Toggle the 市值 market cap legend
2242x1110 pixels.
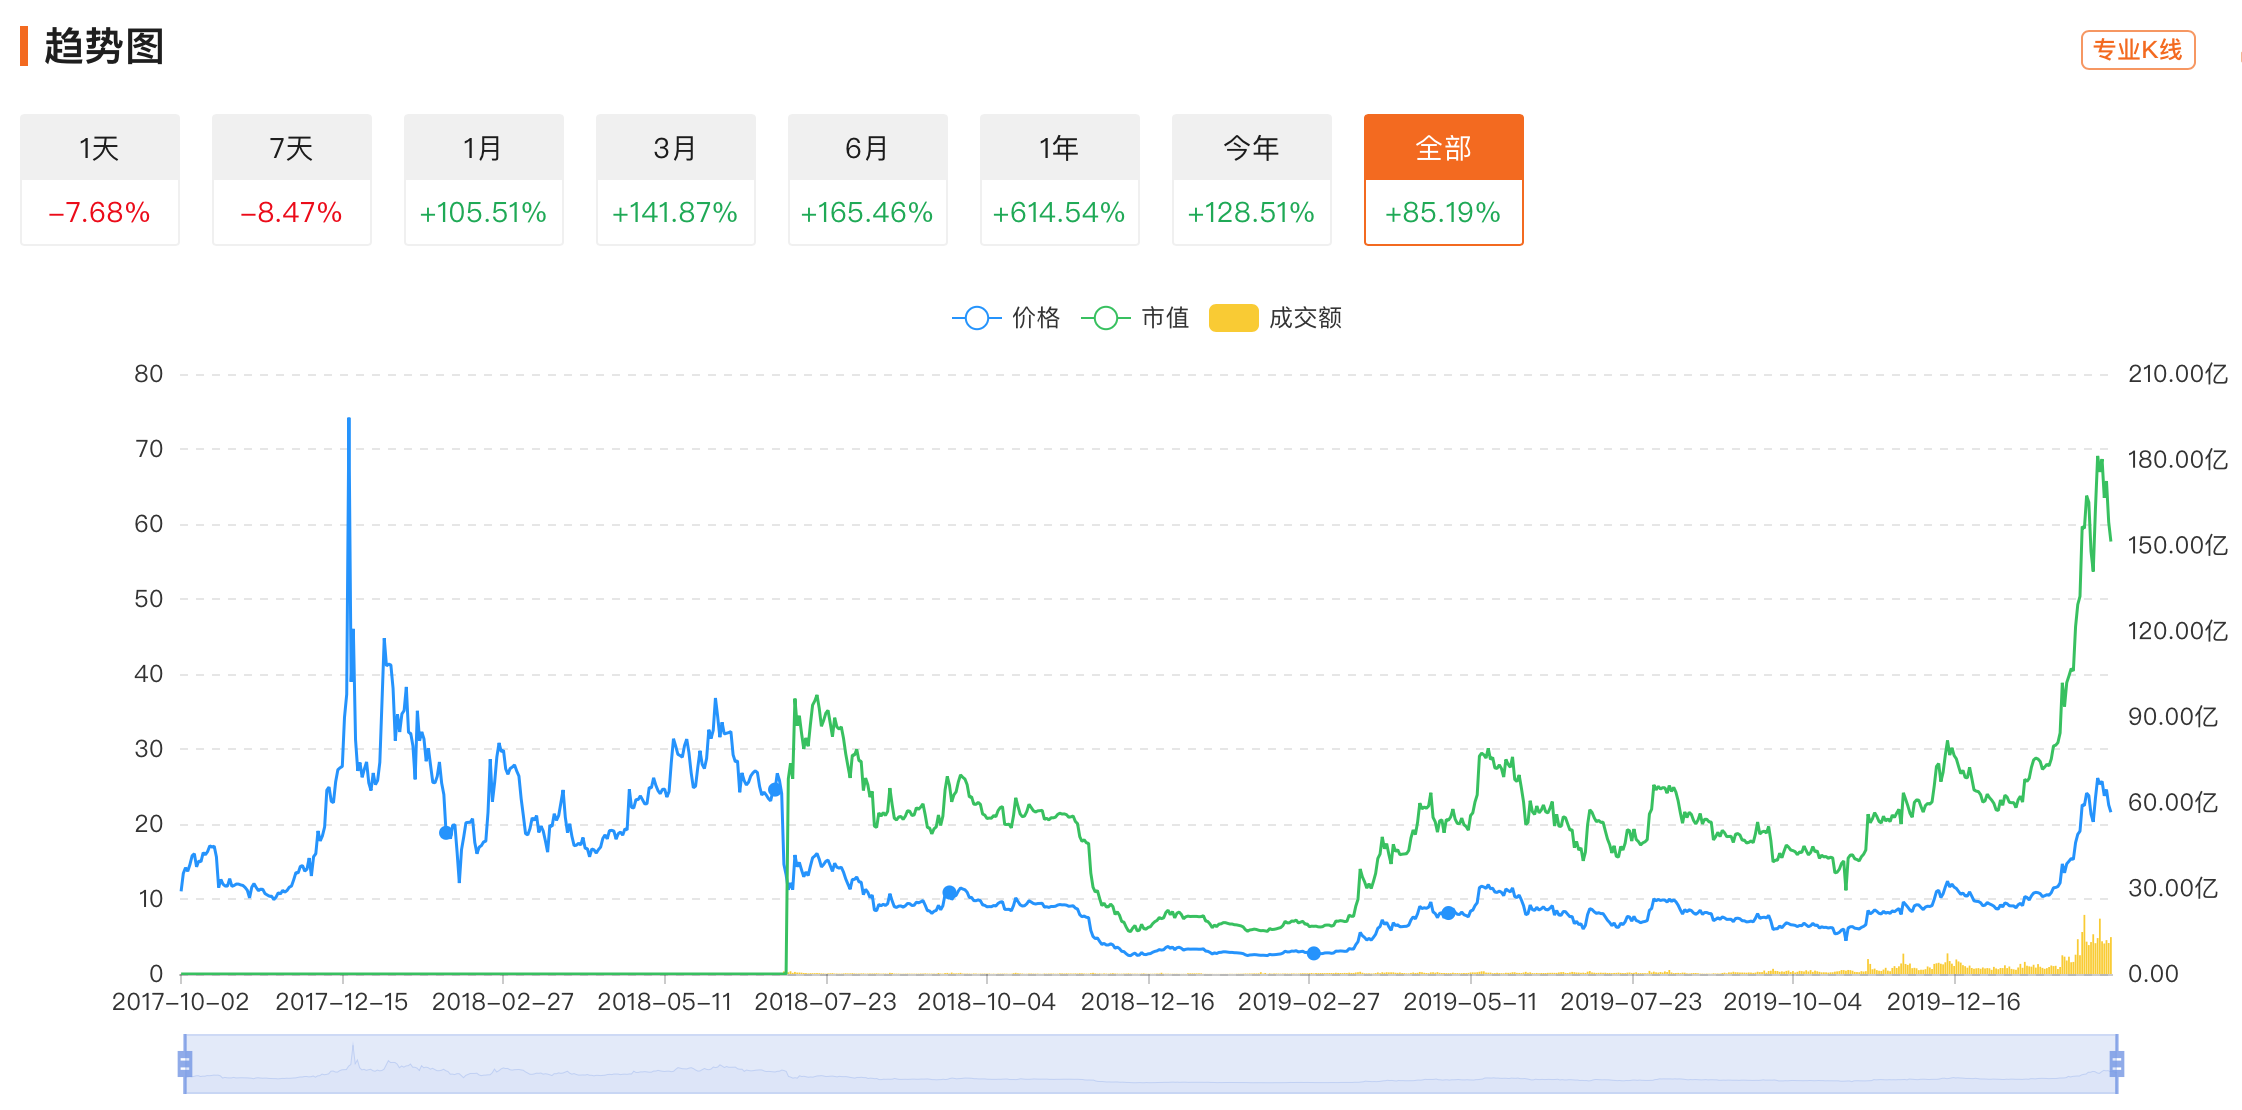tap(1135, 318)
